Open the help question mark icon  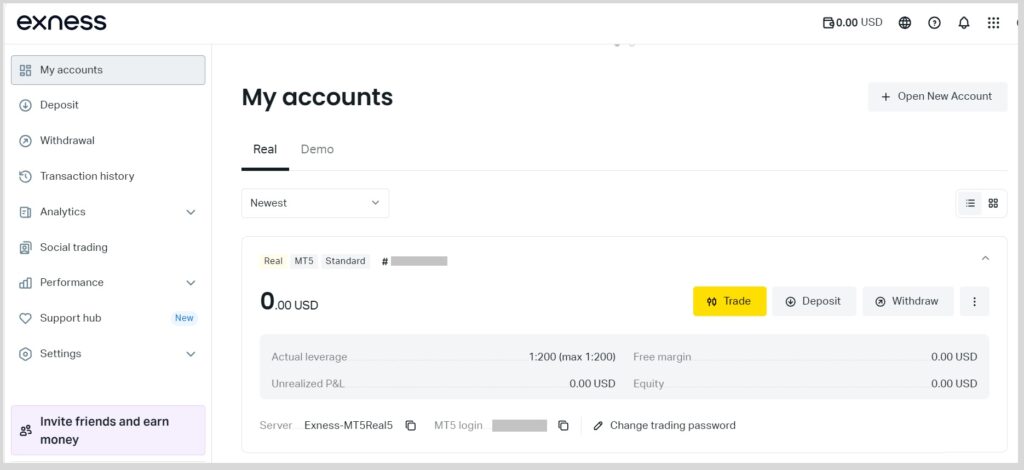click(x=934, y=22)
